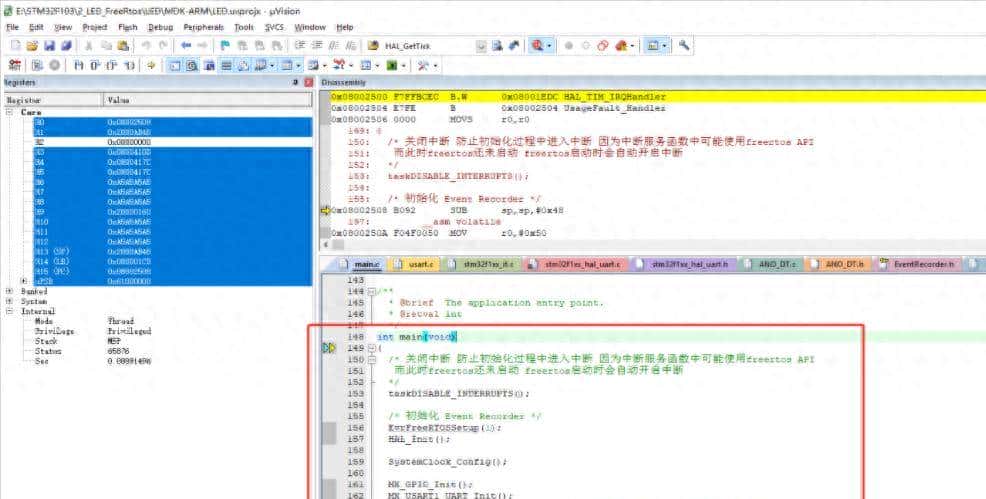986x499 pixels.
Task: Open the Watch Windows dropdown
Action: [x=272, y=65]
